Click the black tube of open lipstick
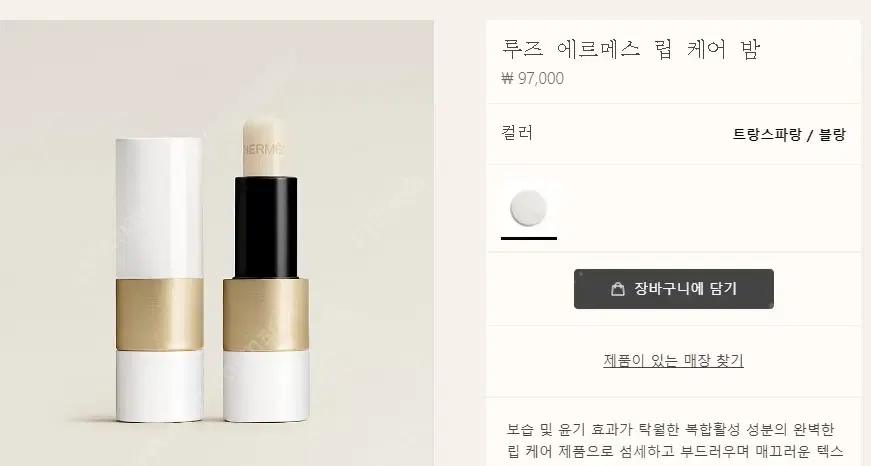 (x=266, y=228)
